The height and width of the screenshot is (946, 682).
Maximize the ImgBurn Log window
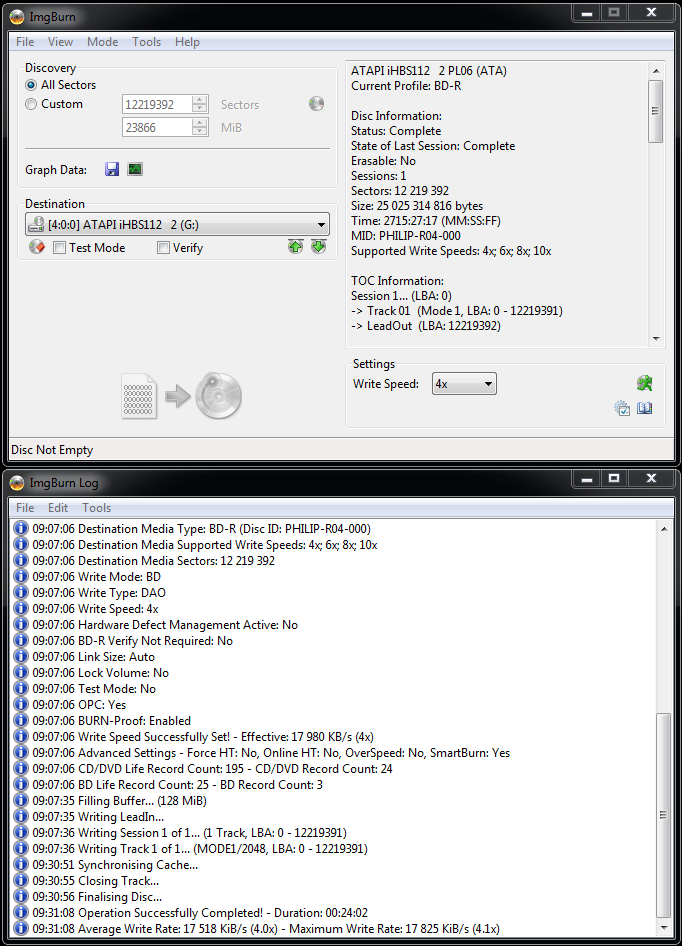pyautogui.click(x=614, y=478)
